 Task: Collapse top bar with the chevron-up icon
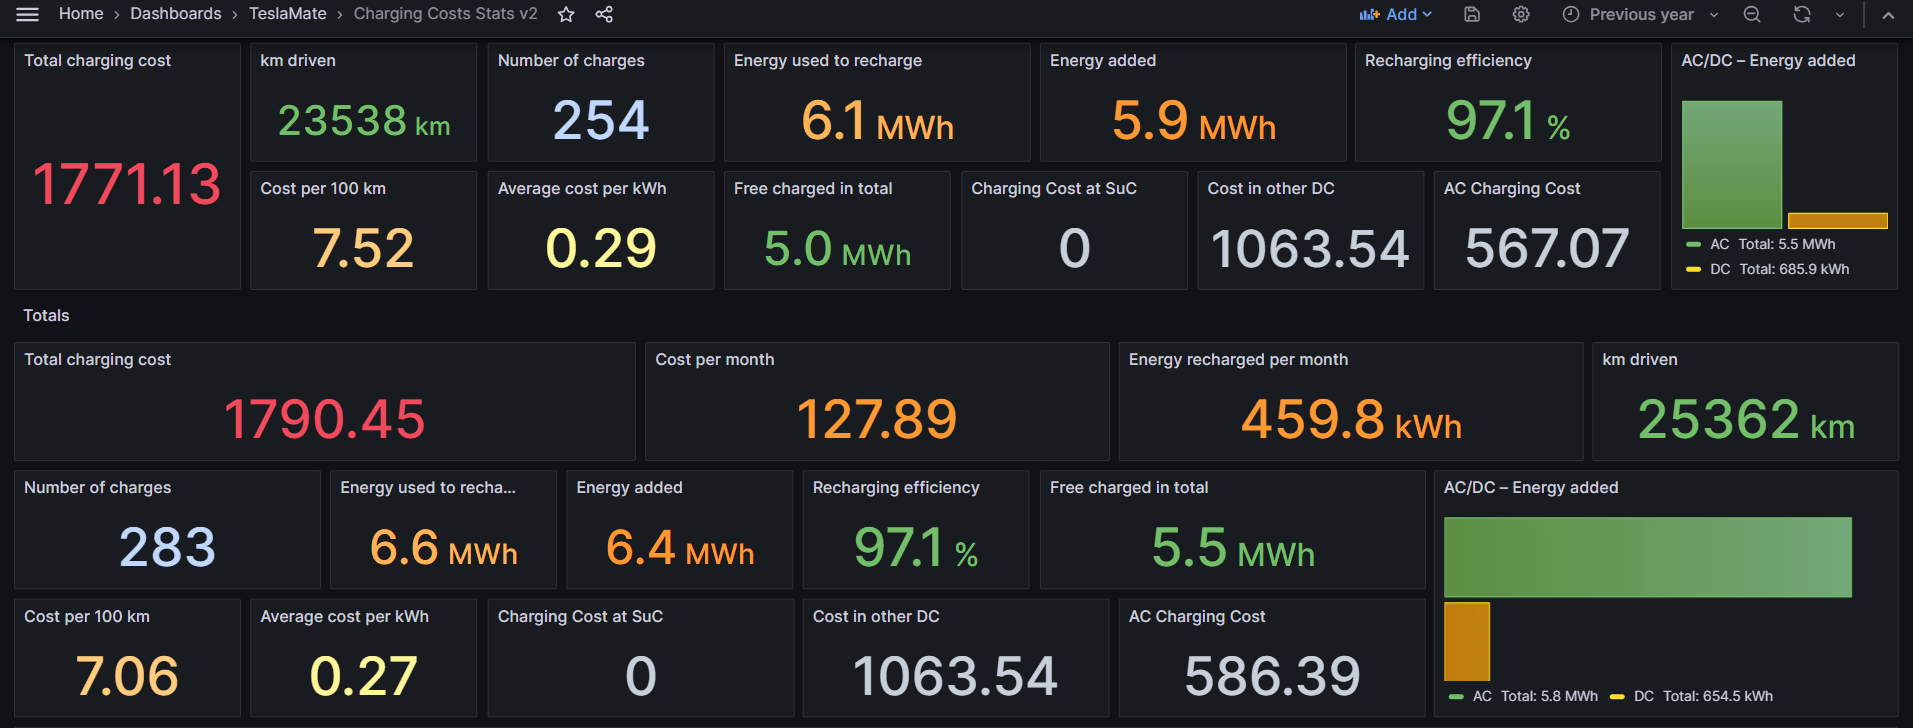(x=1888, y=15)
